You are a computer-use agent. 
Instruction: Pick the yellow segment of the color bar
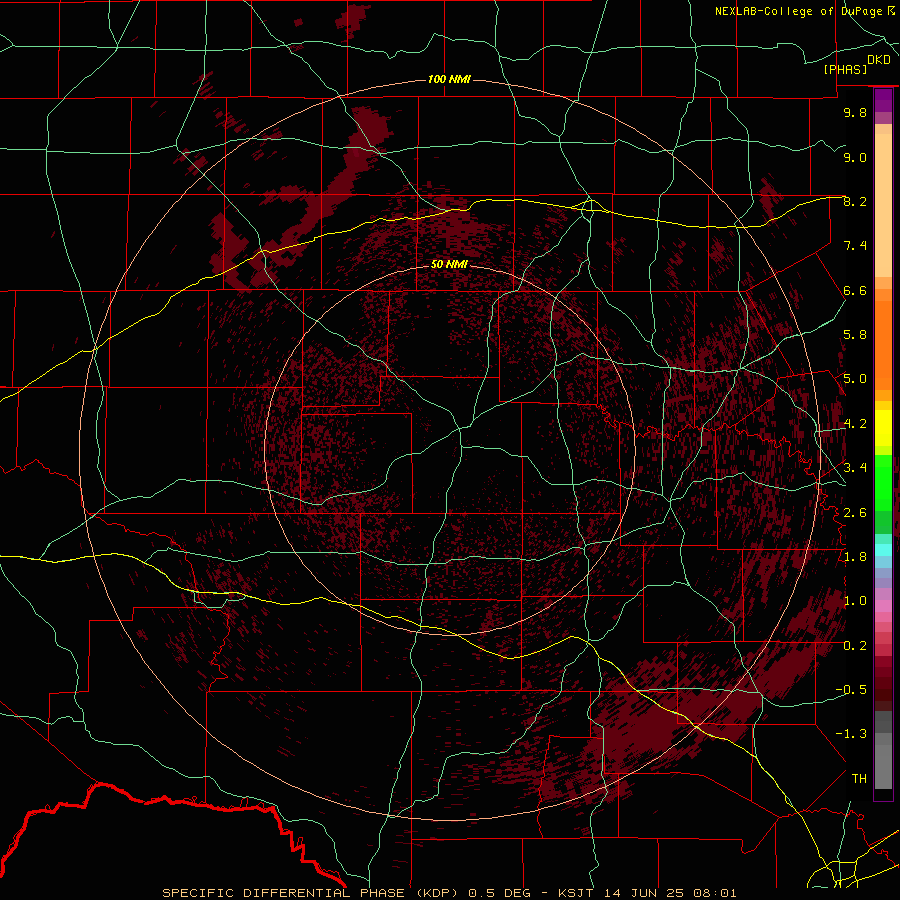(x=883, y=428)
